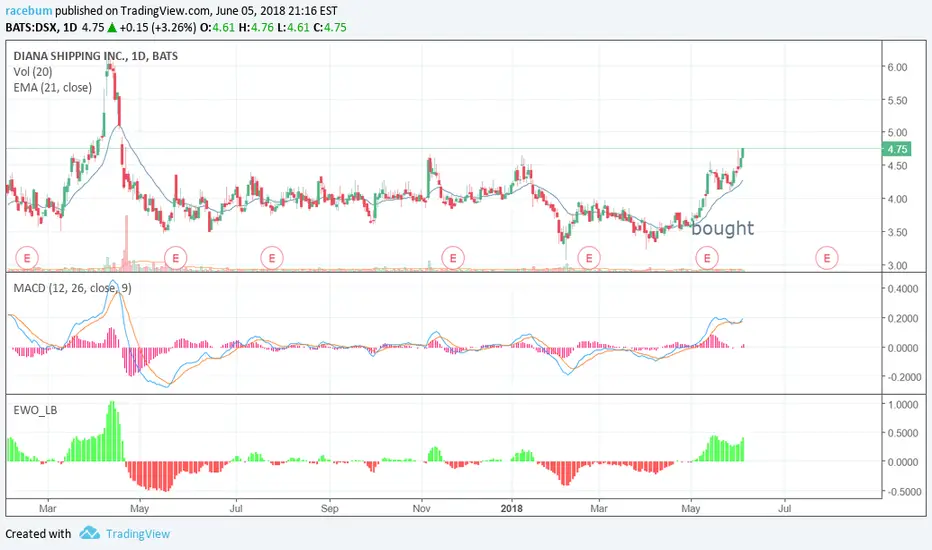Click the Sep label on the time axis

[329, 508]
